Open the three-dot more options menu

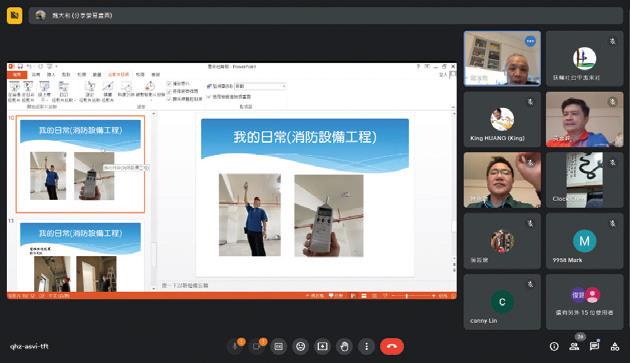coord(366,346)
